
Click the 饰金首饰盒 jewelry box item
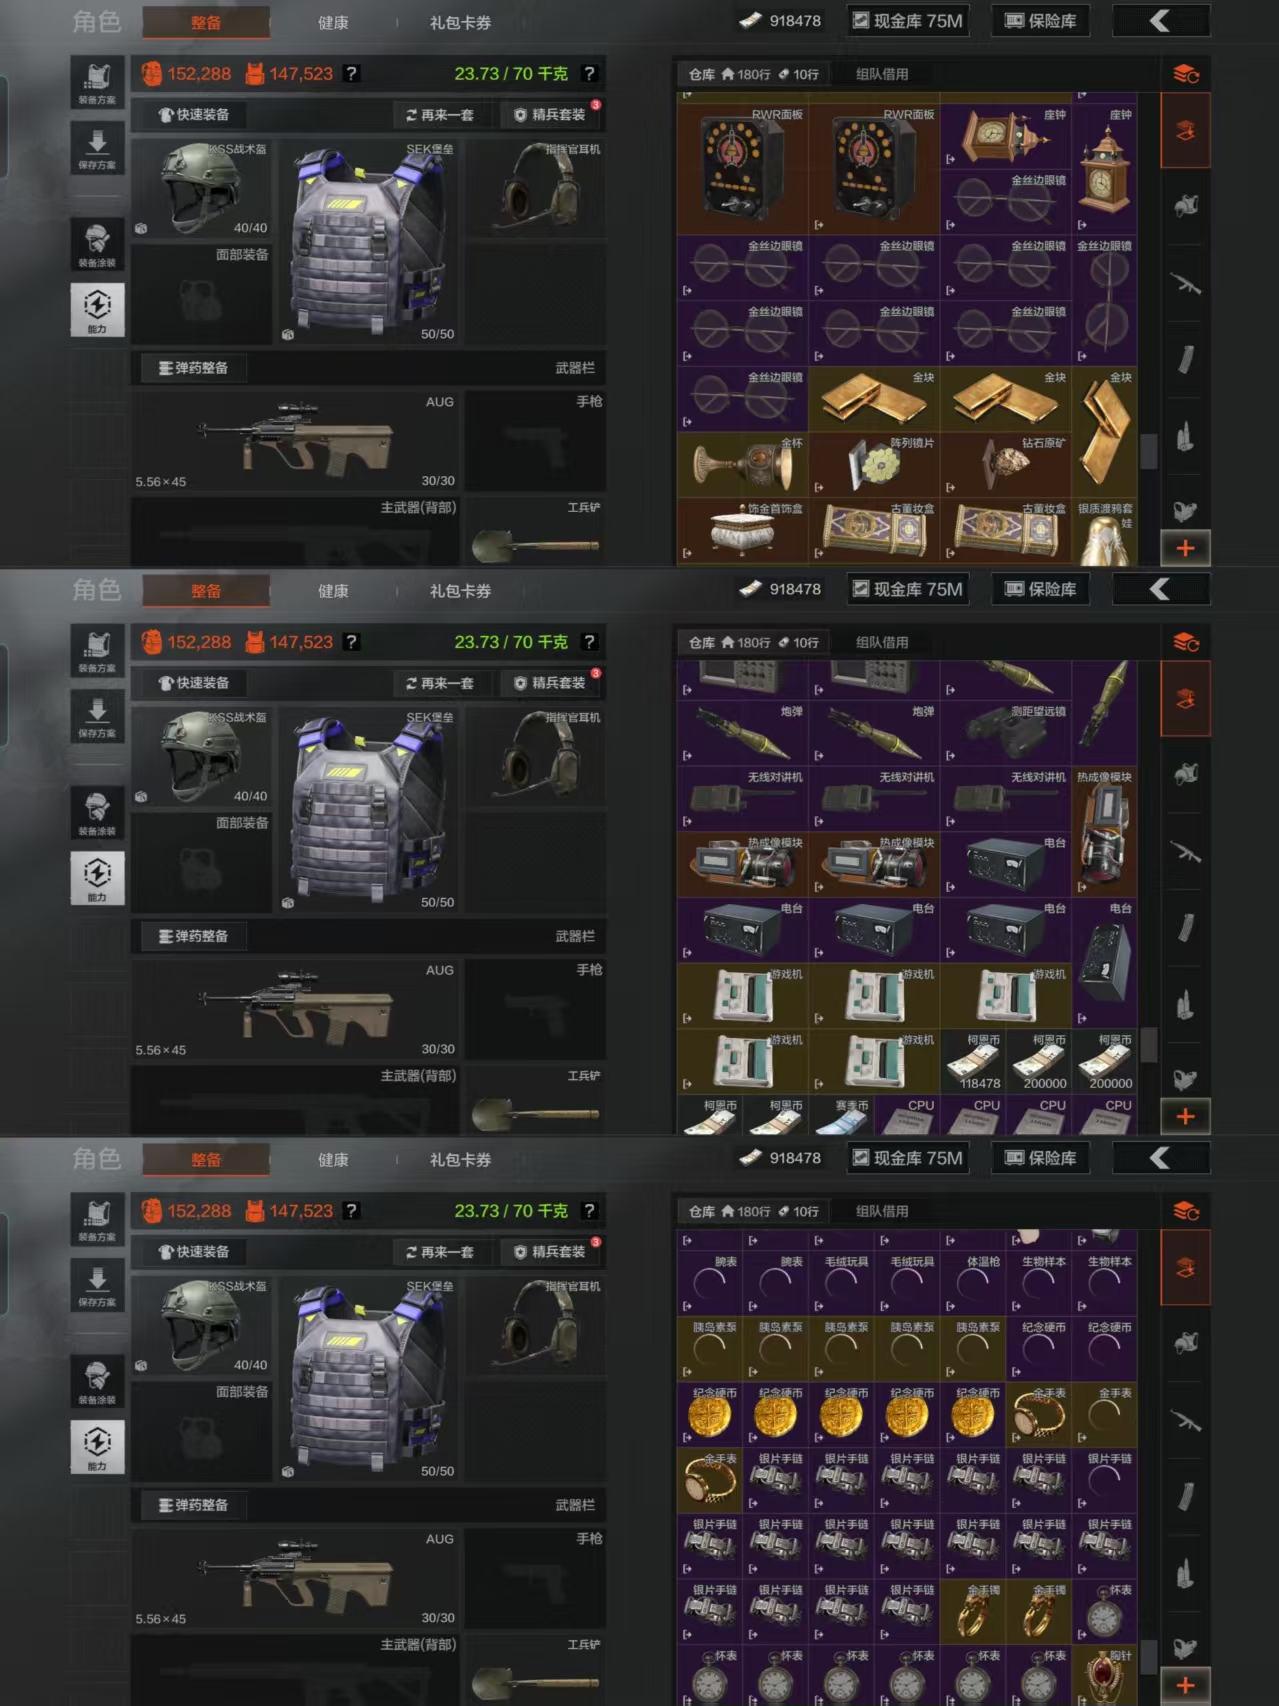pyautogui.click(x=742, y=531)
